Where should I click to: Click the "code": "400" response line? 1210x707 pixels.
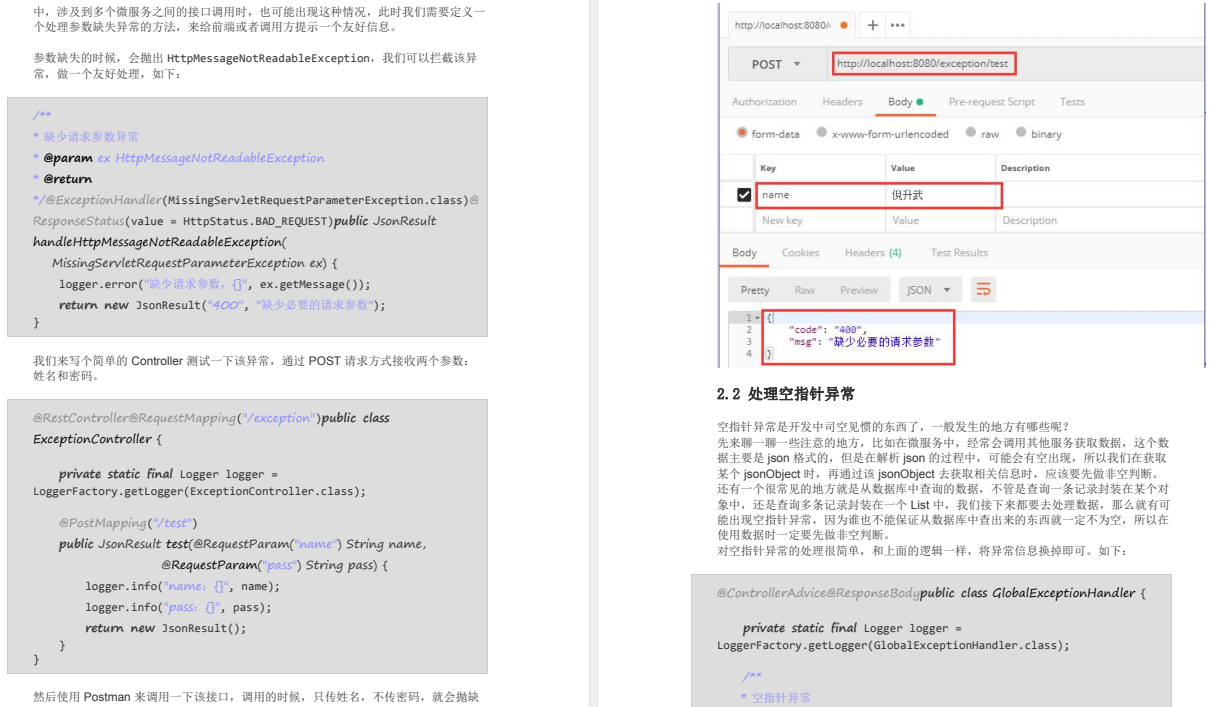[x=828, y=329]
